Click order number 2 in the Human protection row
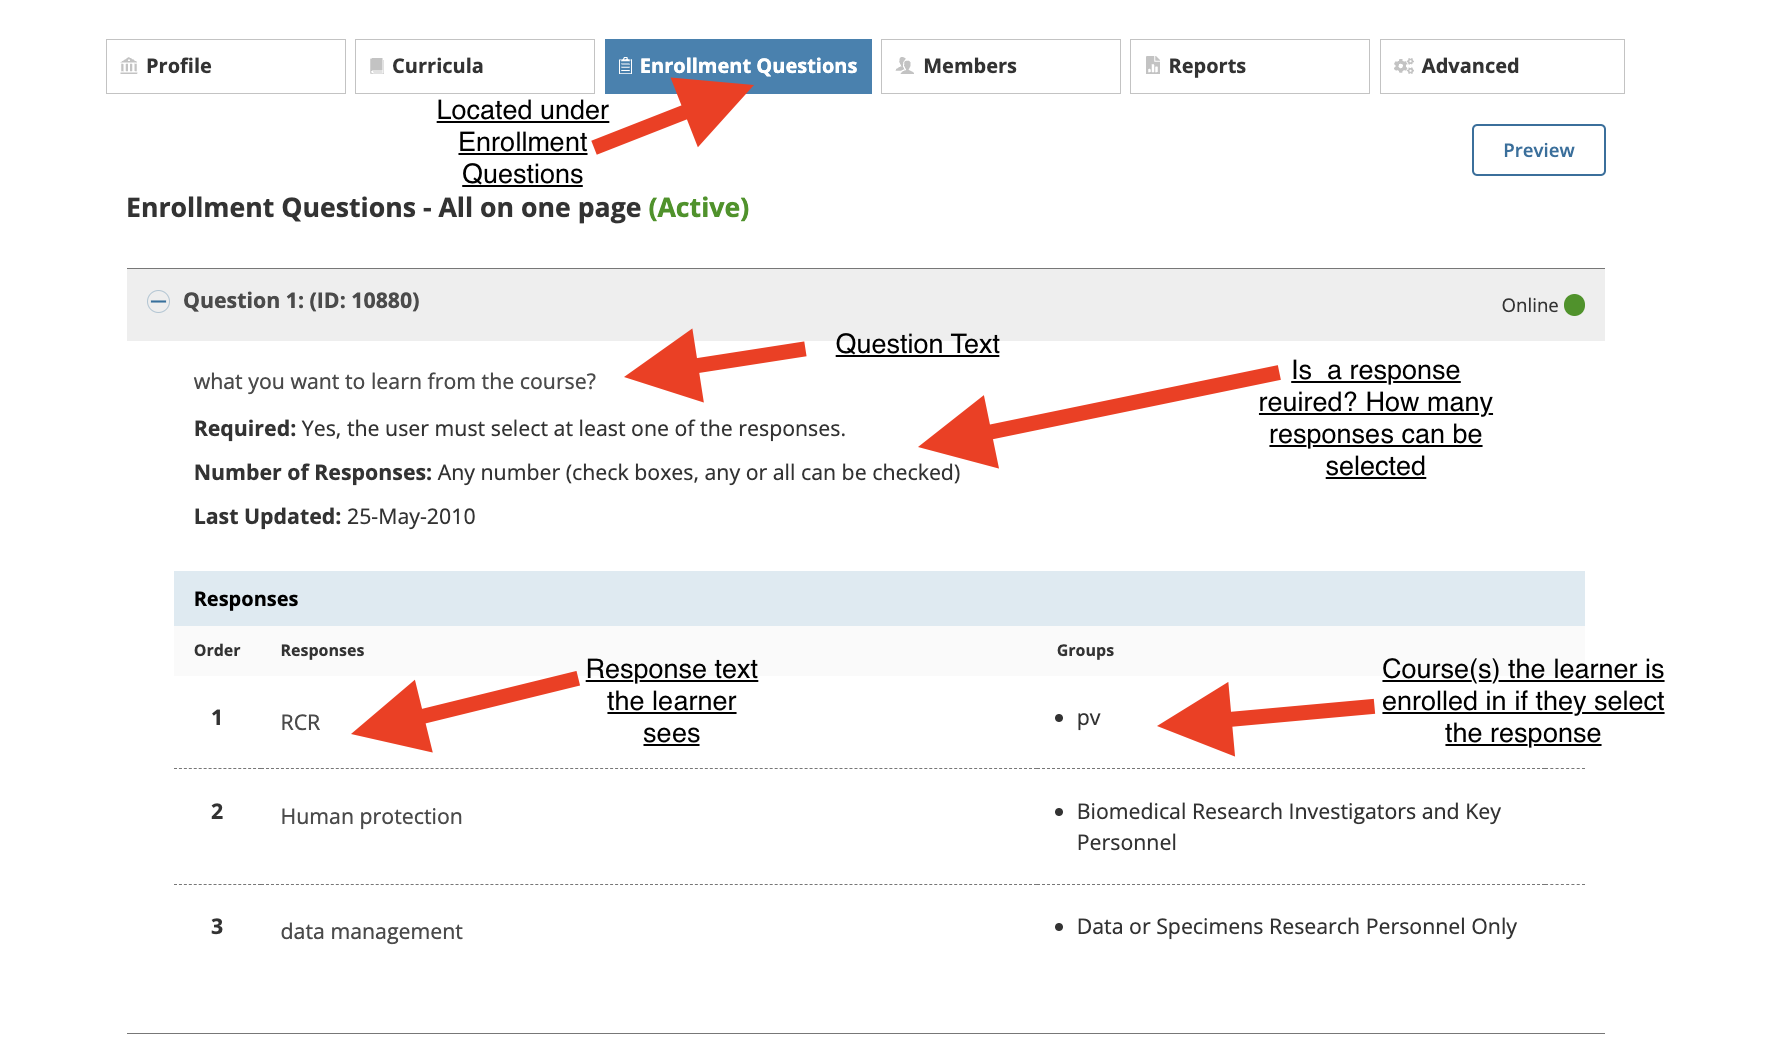This screenshot has height=1046, width=1772. click(217, 811)
